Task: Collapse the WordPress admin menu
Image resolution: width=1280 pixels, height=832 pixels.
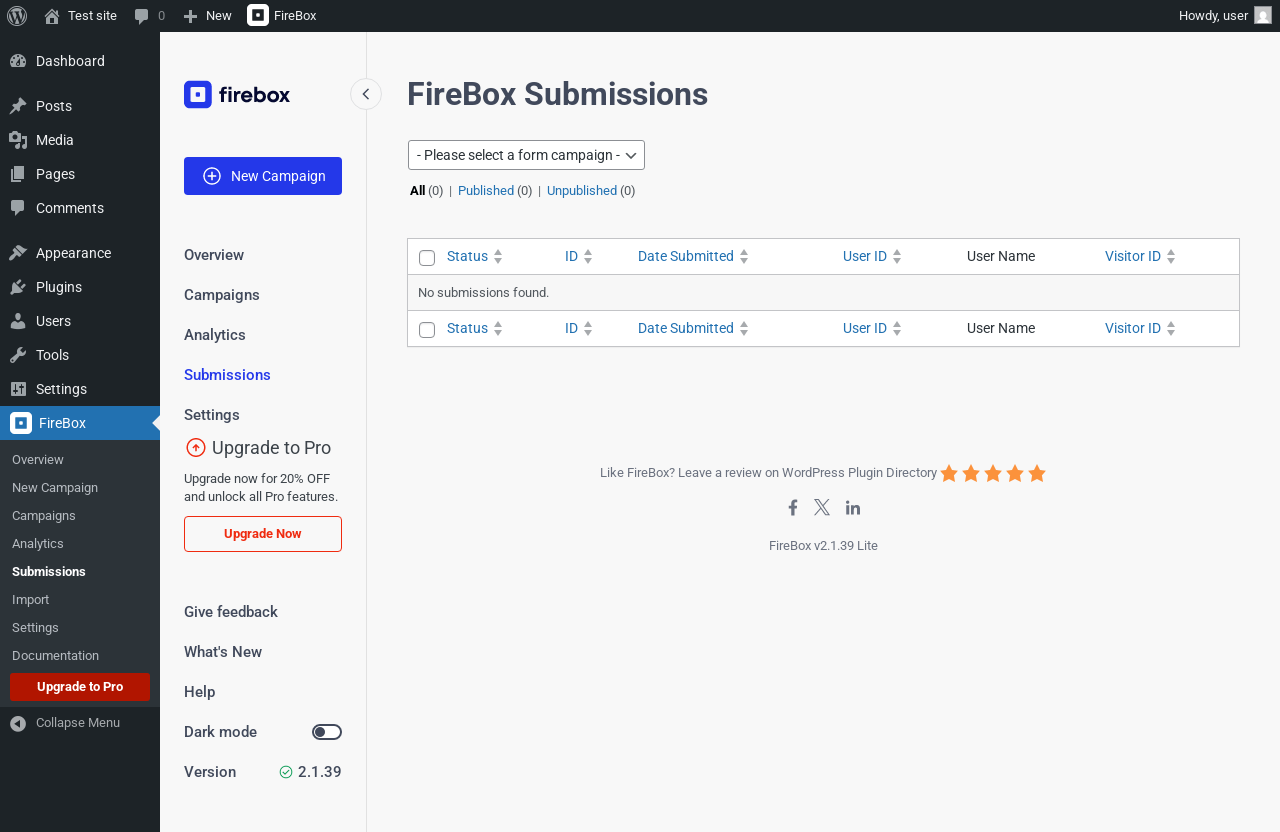Action: pos(80,723)
